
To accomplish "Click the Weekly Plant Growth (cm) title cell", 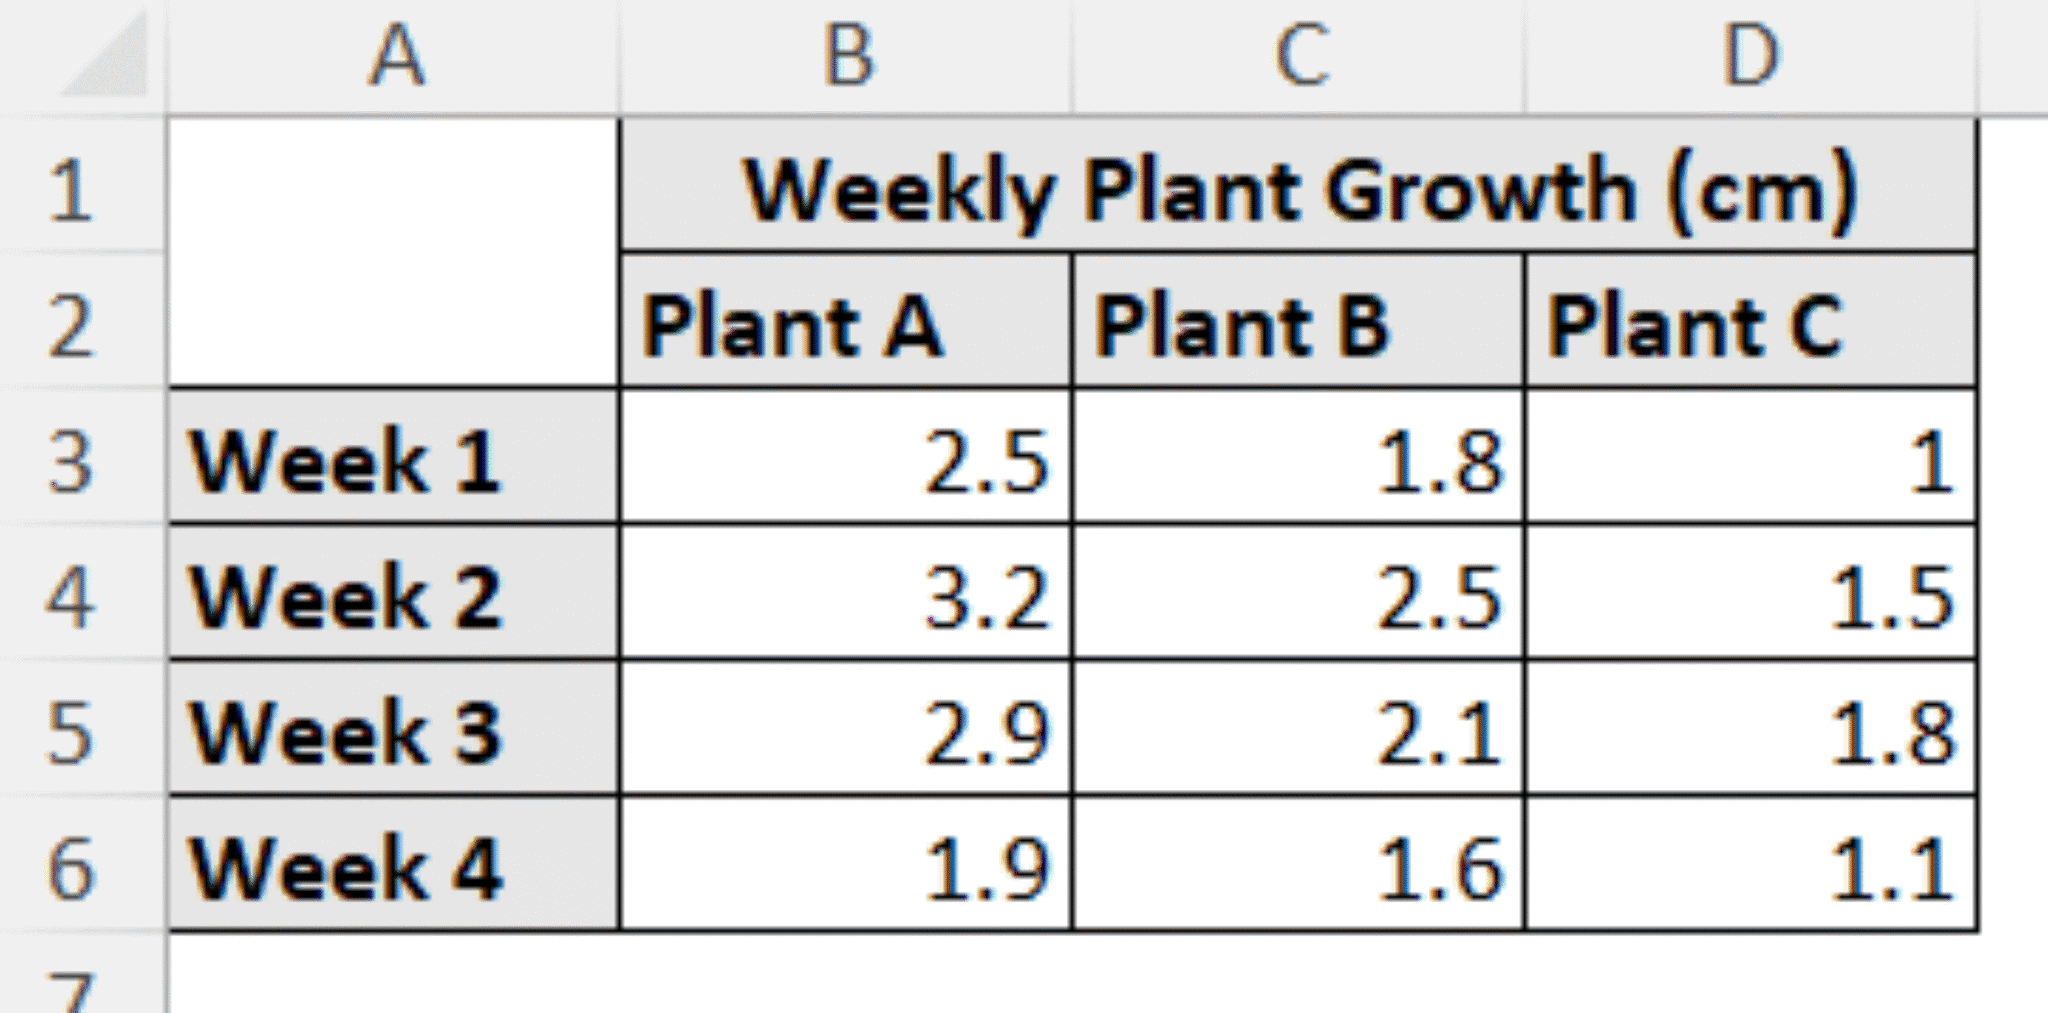I will click(1298, 187).
